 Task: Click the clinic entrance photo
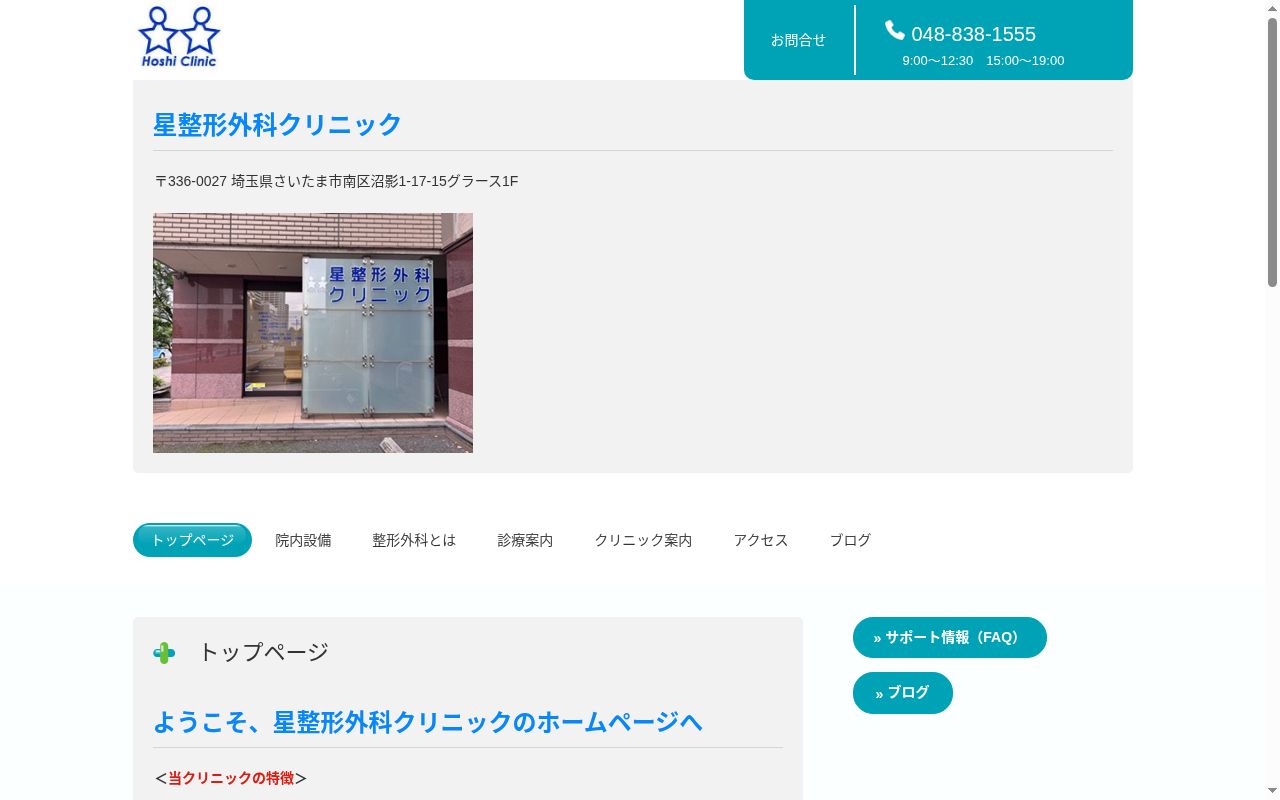click(x=313, y=333)
